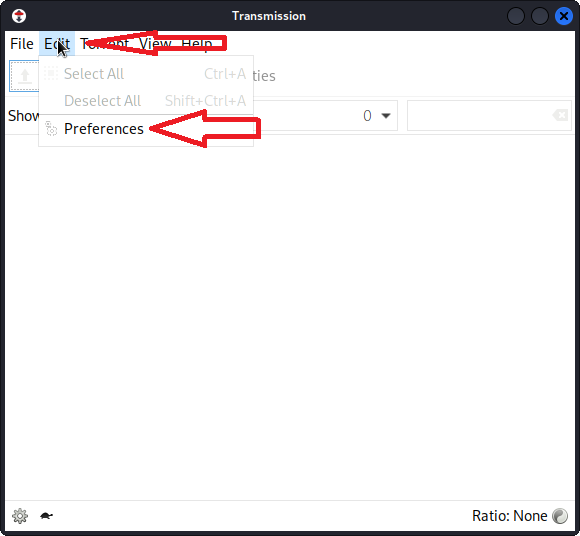580x536 pixels.
Task: Click the ratio statistics icon at bottom right
Action: tap(560, 516)
